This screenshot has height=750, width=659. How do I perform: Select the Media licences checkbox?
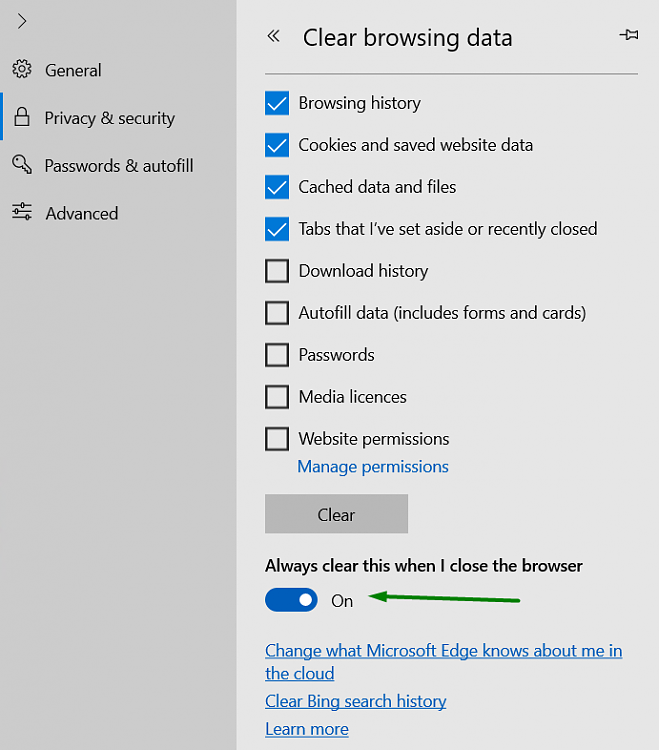click(277, 397)
